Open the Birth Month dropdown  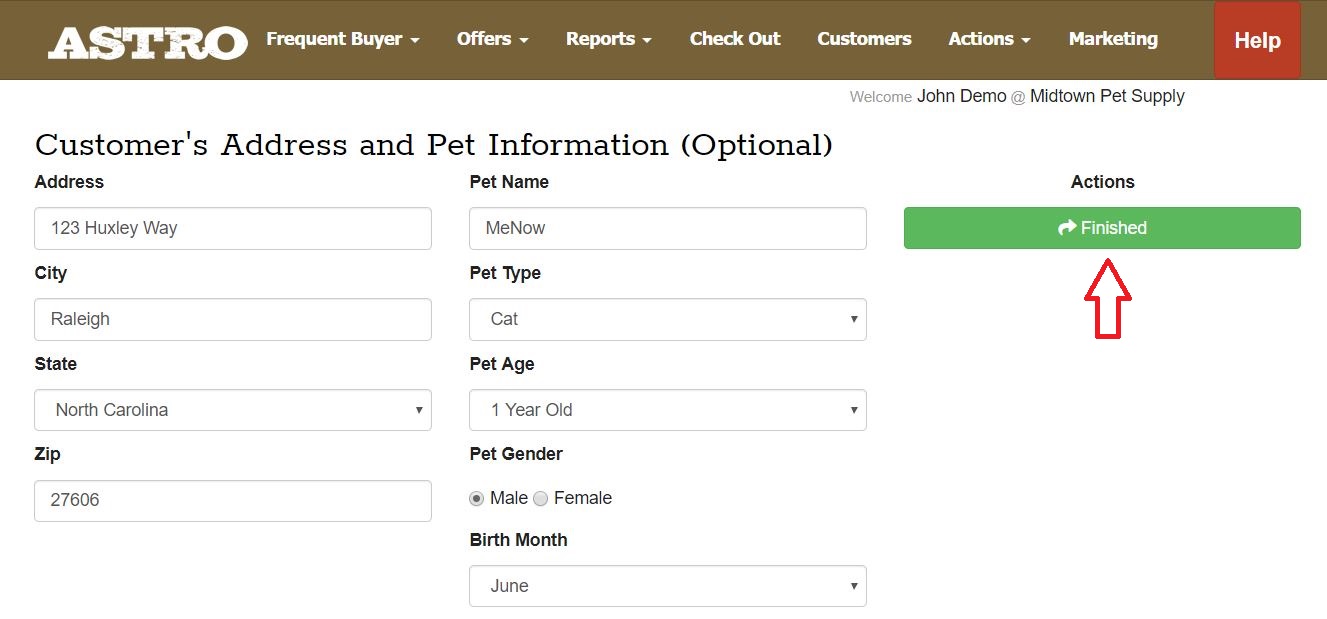(x=667, y=586)
